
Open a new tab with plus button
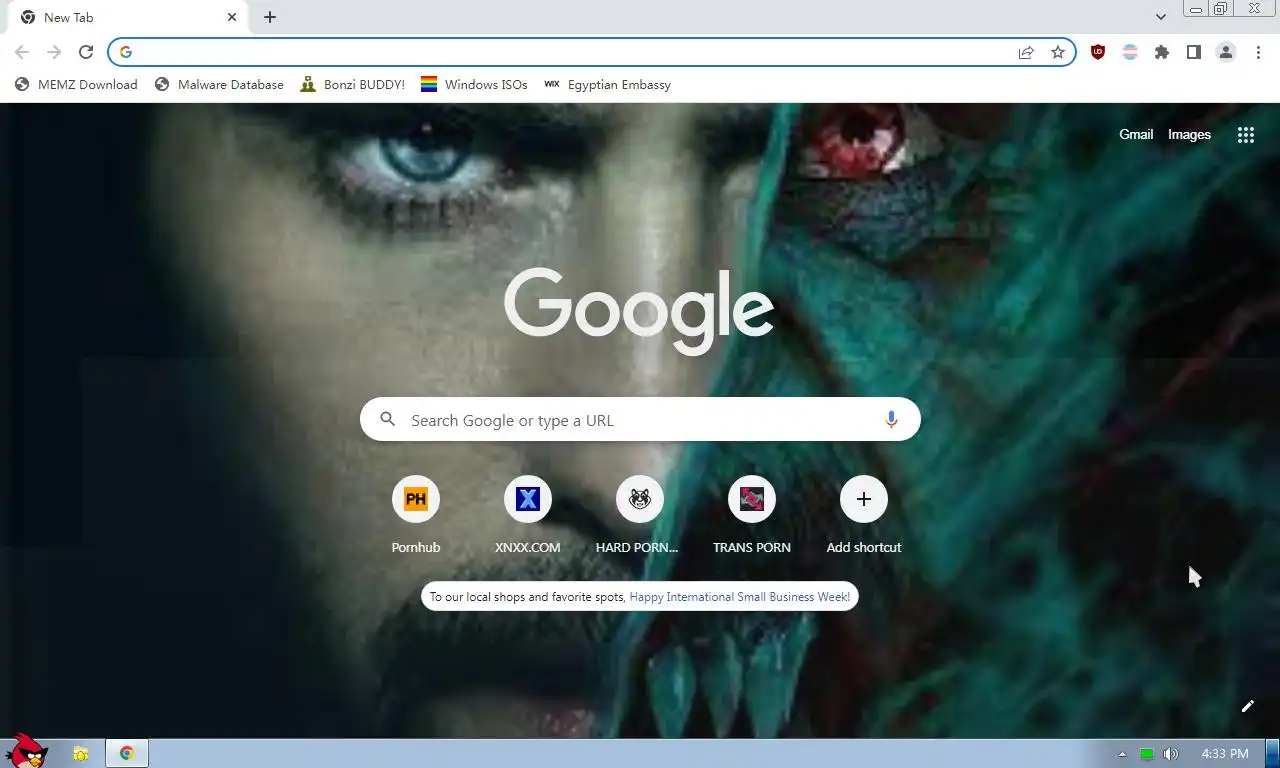(x=270, y=17)
